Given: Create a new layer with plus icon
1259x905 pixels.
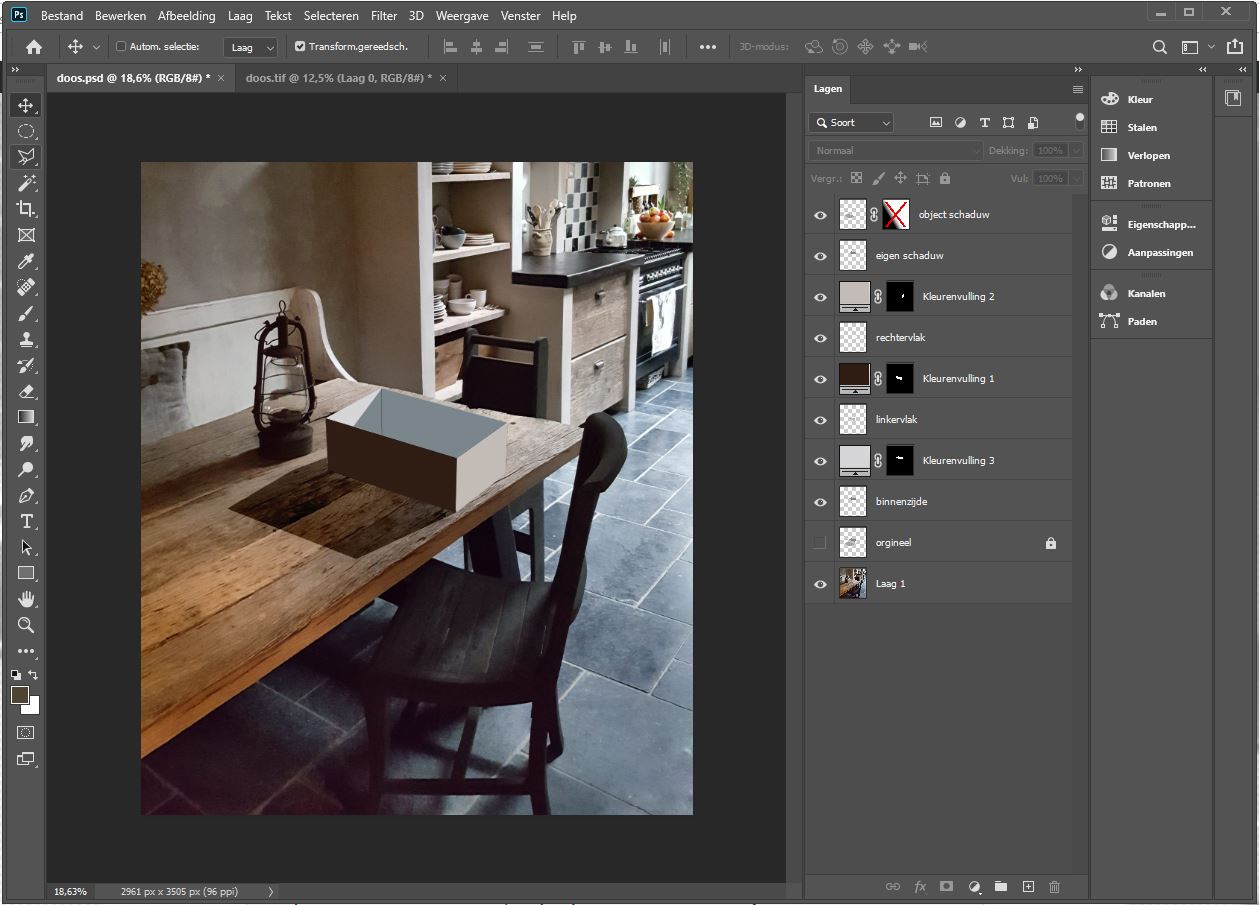Looking at the screenshot, I should click(x=1028, y=887).
